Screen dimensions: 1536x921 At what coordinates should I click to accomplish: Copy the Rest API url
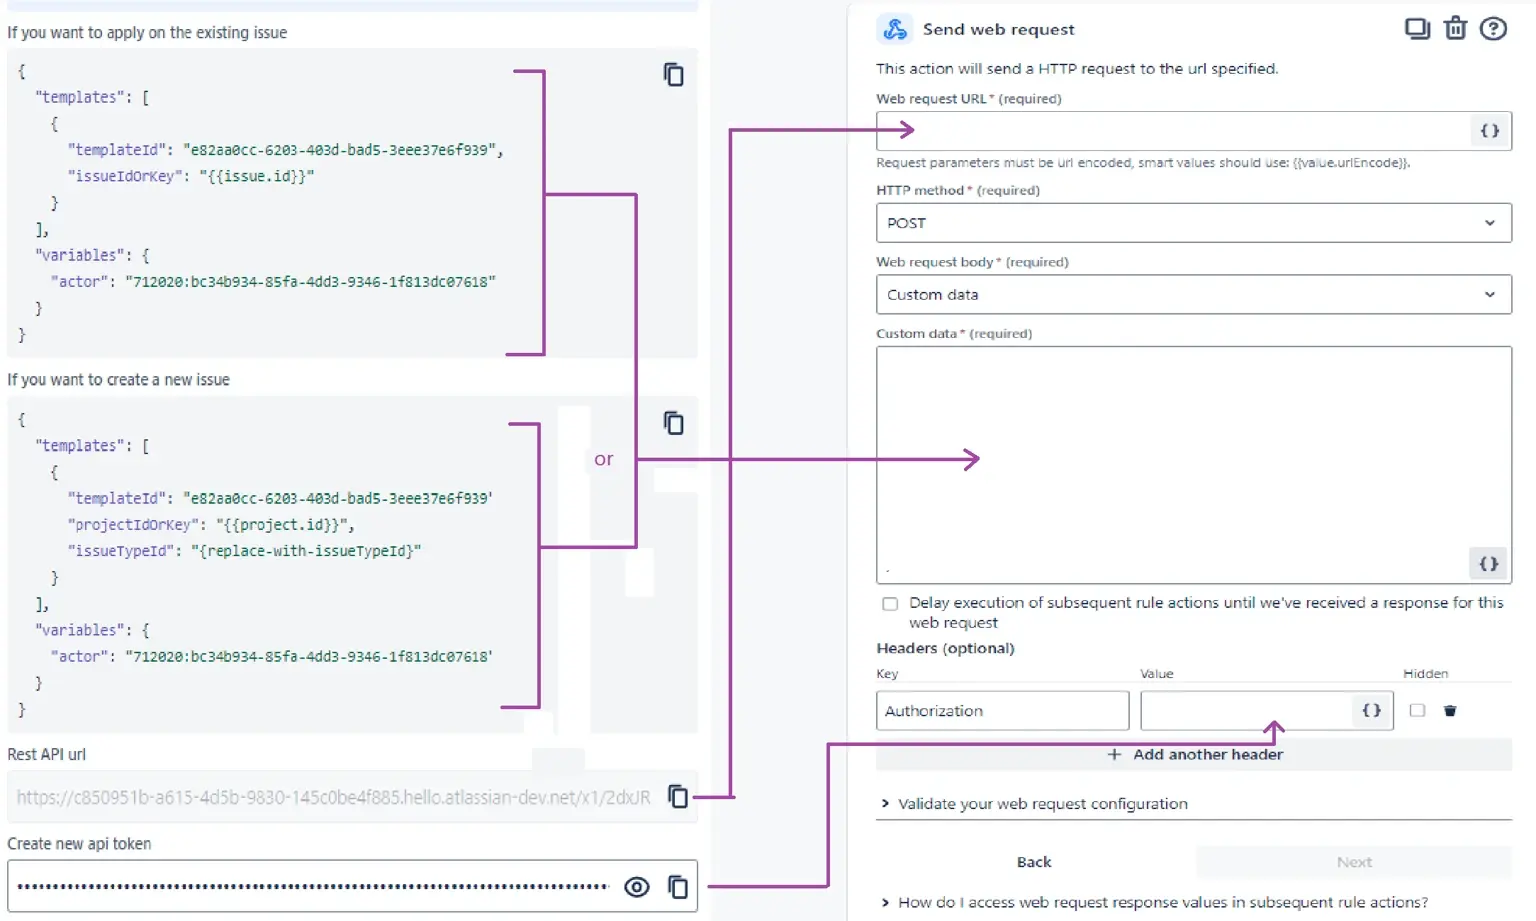click(x=678, y=796)
